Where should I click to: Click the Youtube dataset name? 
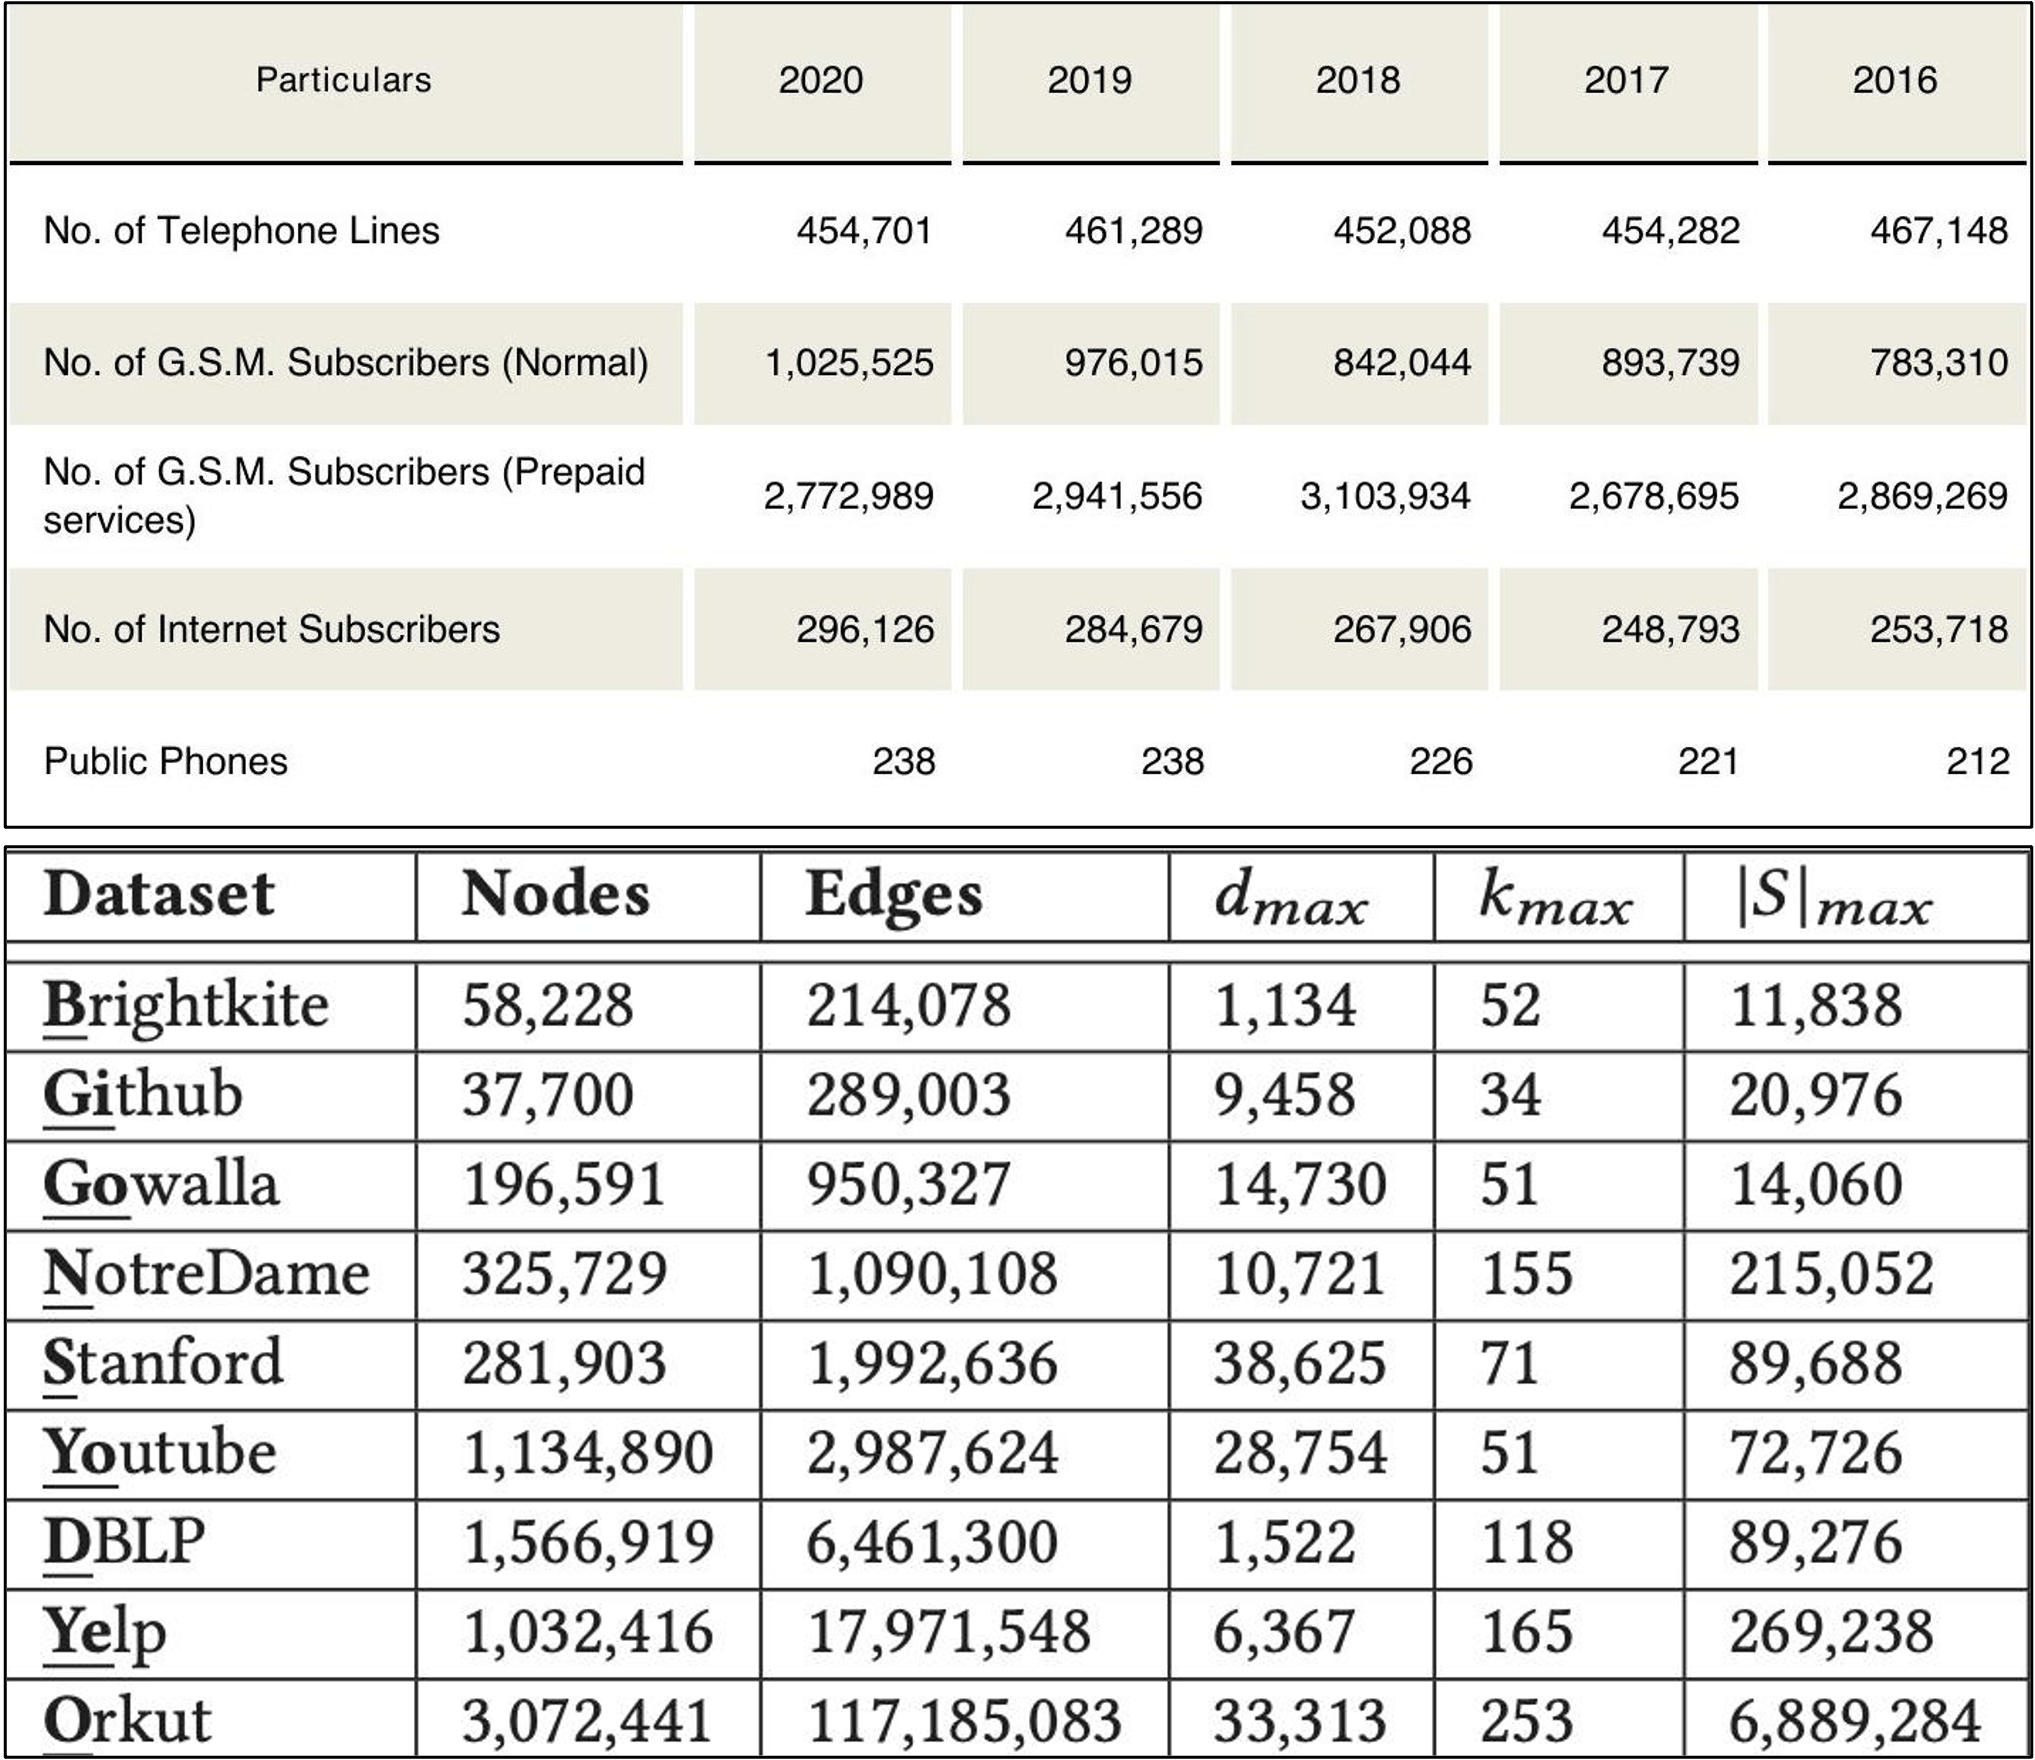(159, 1453)
